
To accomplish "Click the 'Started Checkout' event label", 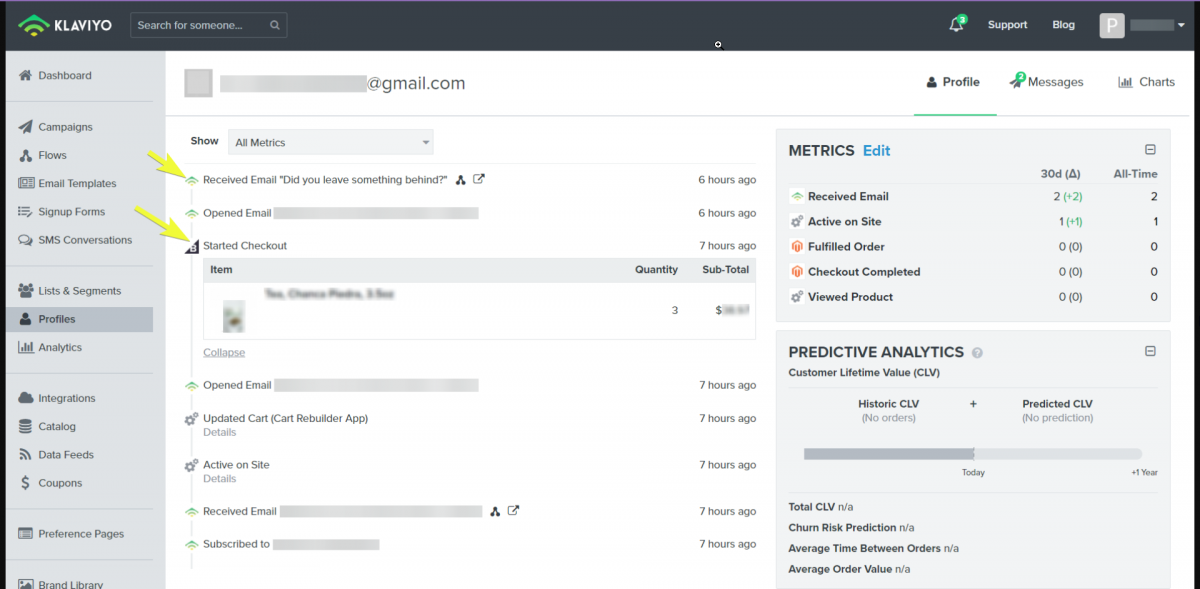I will [245, 246].
